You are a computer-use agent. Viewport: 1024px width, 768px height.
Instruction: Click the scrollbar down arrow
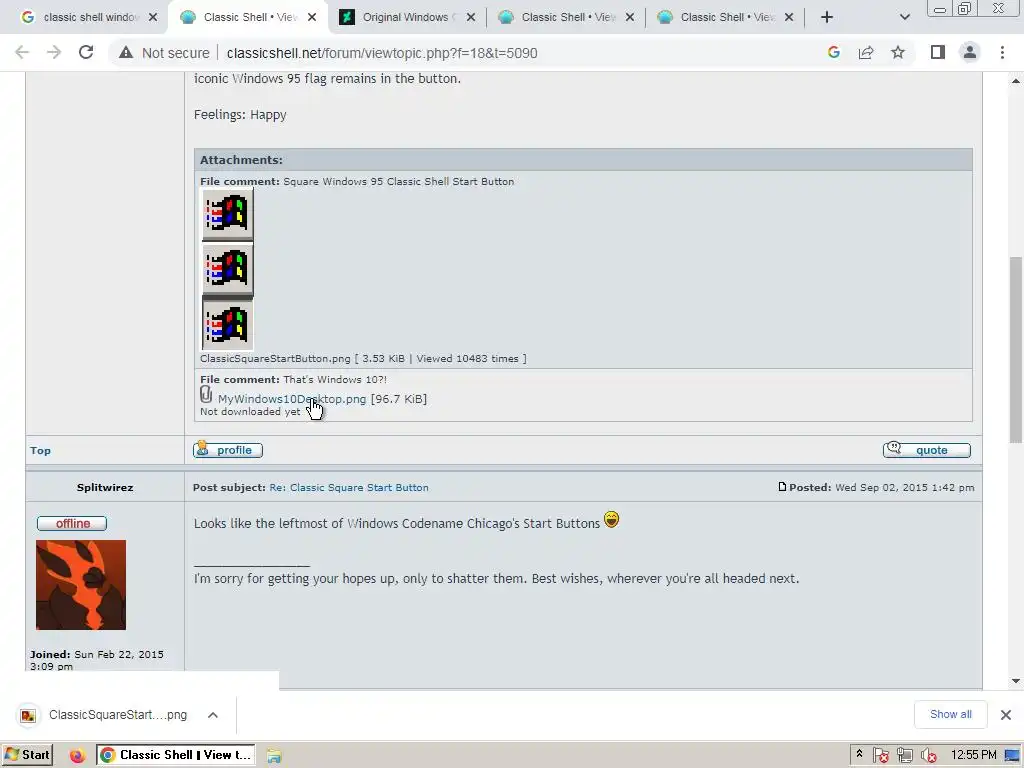coord(1016,681)
